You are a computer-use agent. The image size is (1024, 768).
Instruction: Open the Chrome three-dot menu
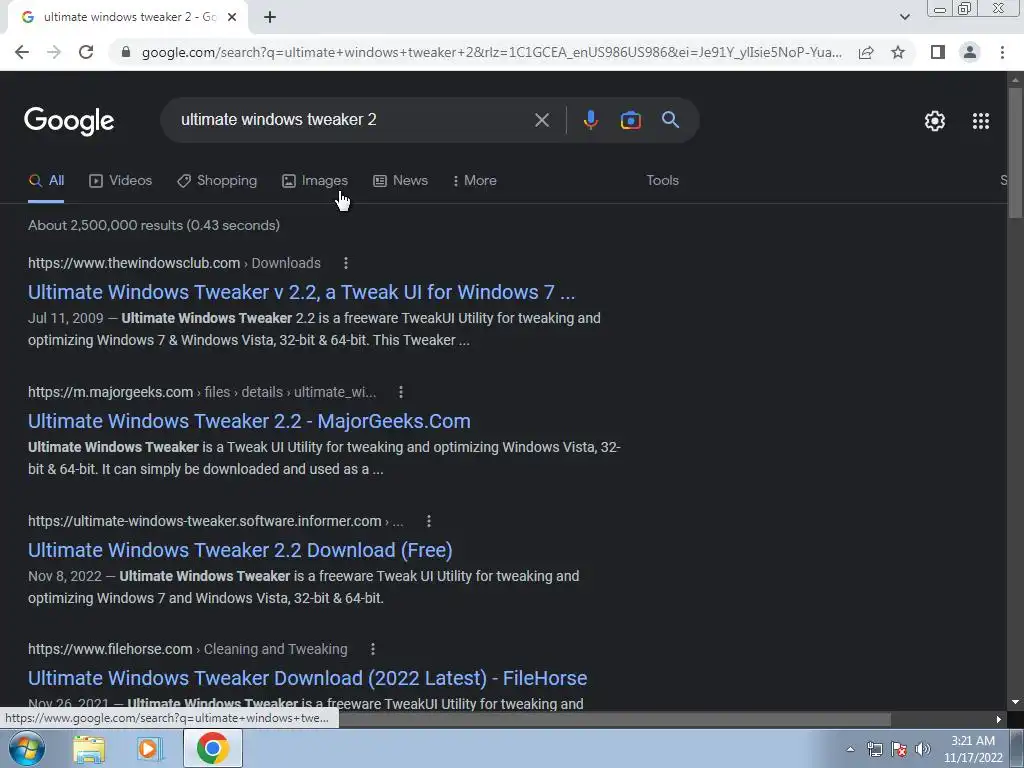coord(1002,52)
